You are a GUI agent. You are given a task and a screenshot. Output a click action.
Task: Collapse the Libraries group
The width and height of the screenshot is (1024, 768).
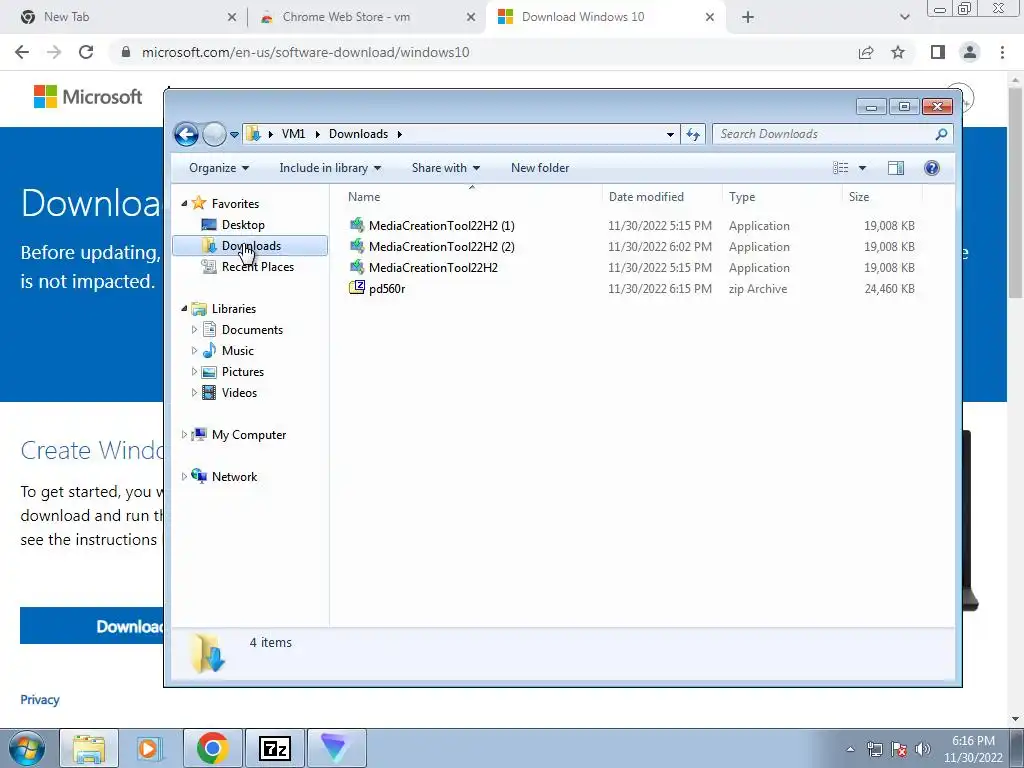coord(184,308)
